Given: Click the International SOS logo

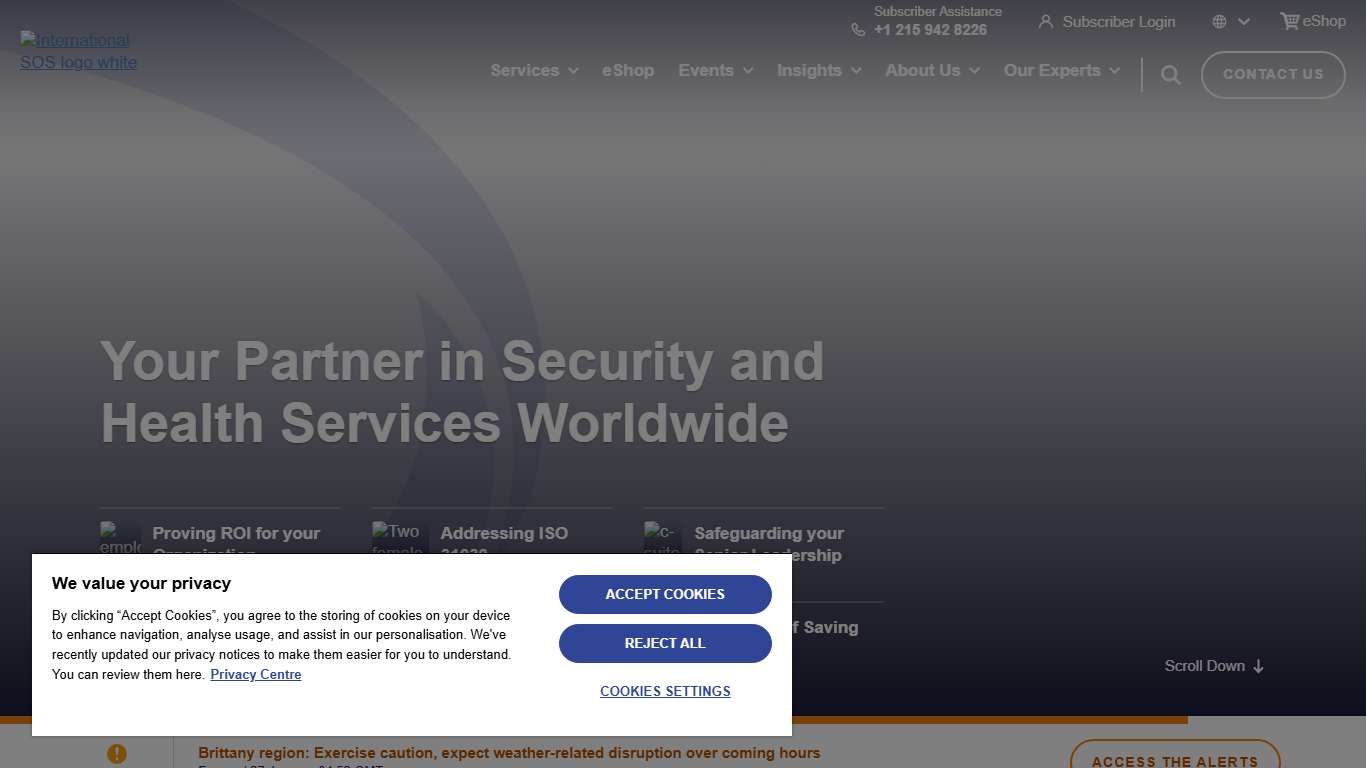Looking at the screenshot, I should [78, 51].
